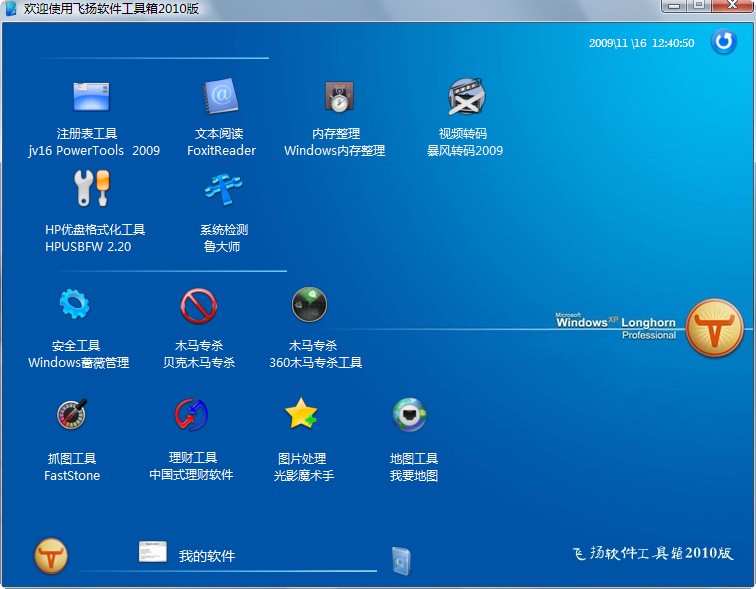Maximize the 飞扬软件工具箱 window

pos(699,5)
